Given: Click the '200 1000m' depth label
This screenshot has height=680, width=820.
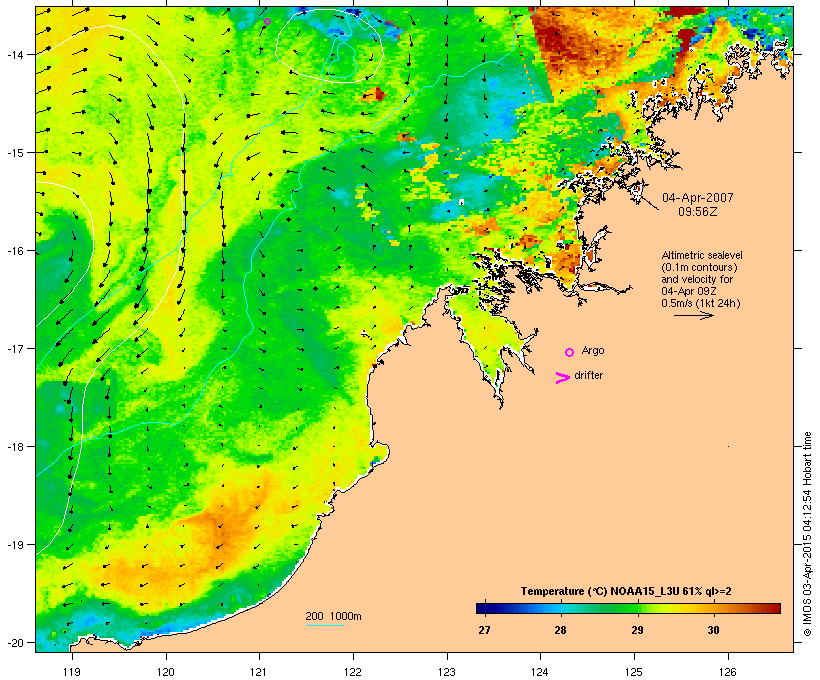Looking at the screenshot, I should 333,616.
